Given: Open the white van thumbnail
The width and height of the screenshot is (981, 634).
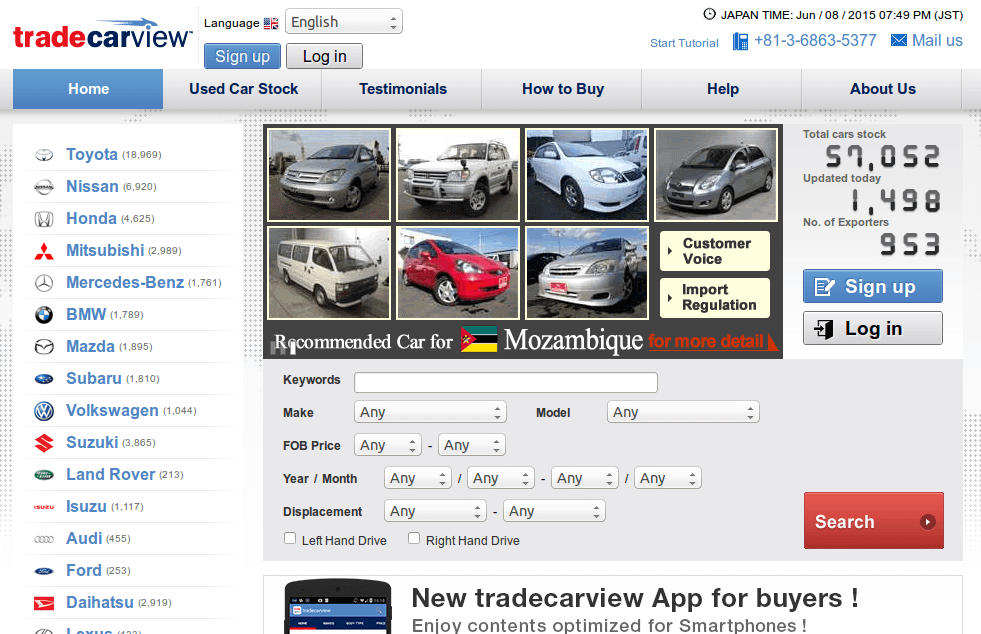Looking at the screenshot, I should (329, 273).
